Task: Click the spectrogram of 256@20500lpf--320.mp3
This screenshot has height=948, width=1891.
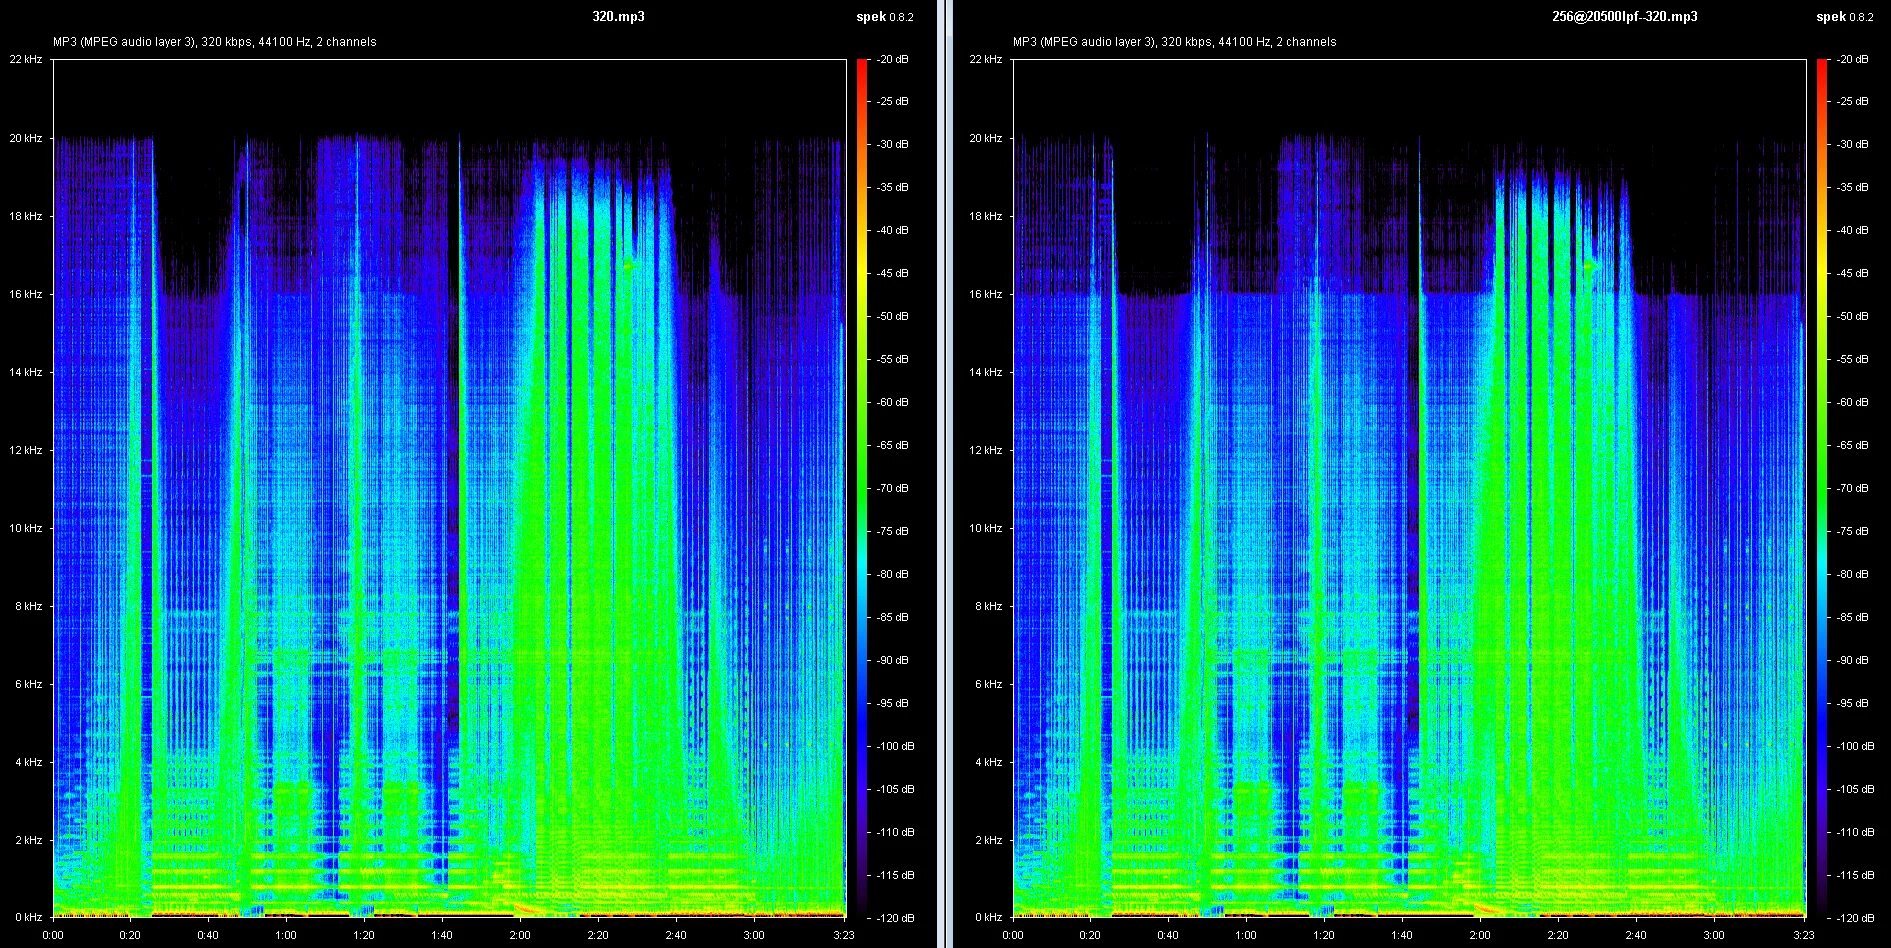Action: (x=1409, y=488)
